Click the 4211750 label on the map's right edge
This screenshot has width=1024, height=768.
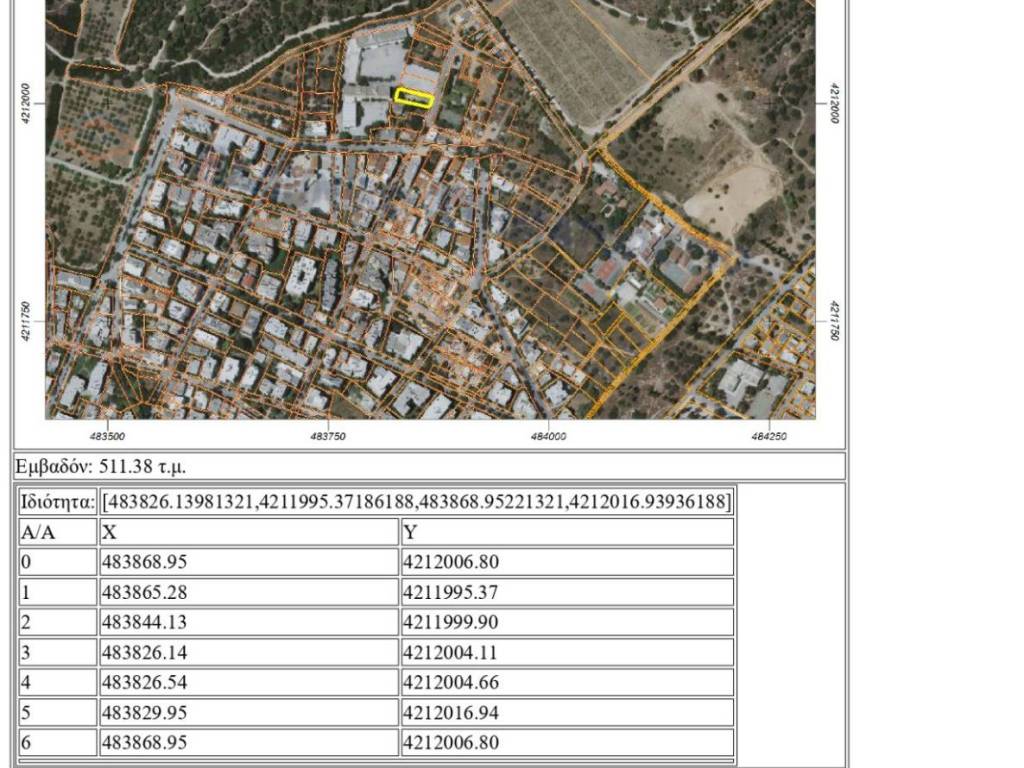[x=834, y=322]
